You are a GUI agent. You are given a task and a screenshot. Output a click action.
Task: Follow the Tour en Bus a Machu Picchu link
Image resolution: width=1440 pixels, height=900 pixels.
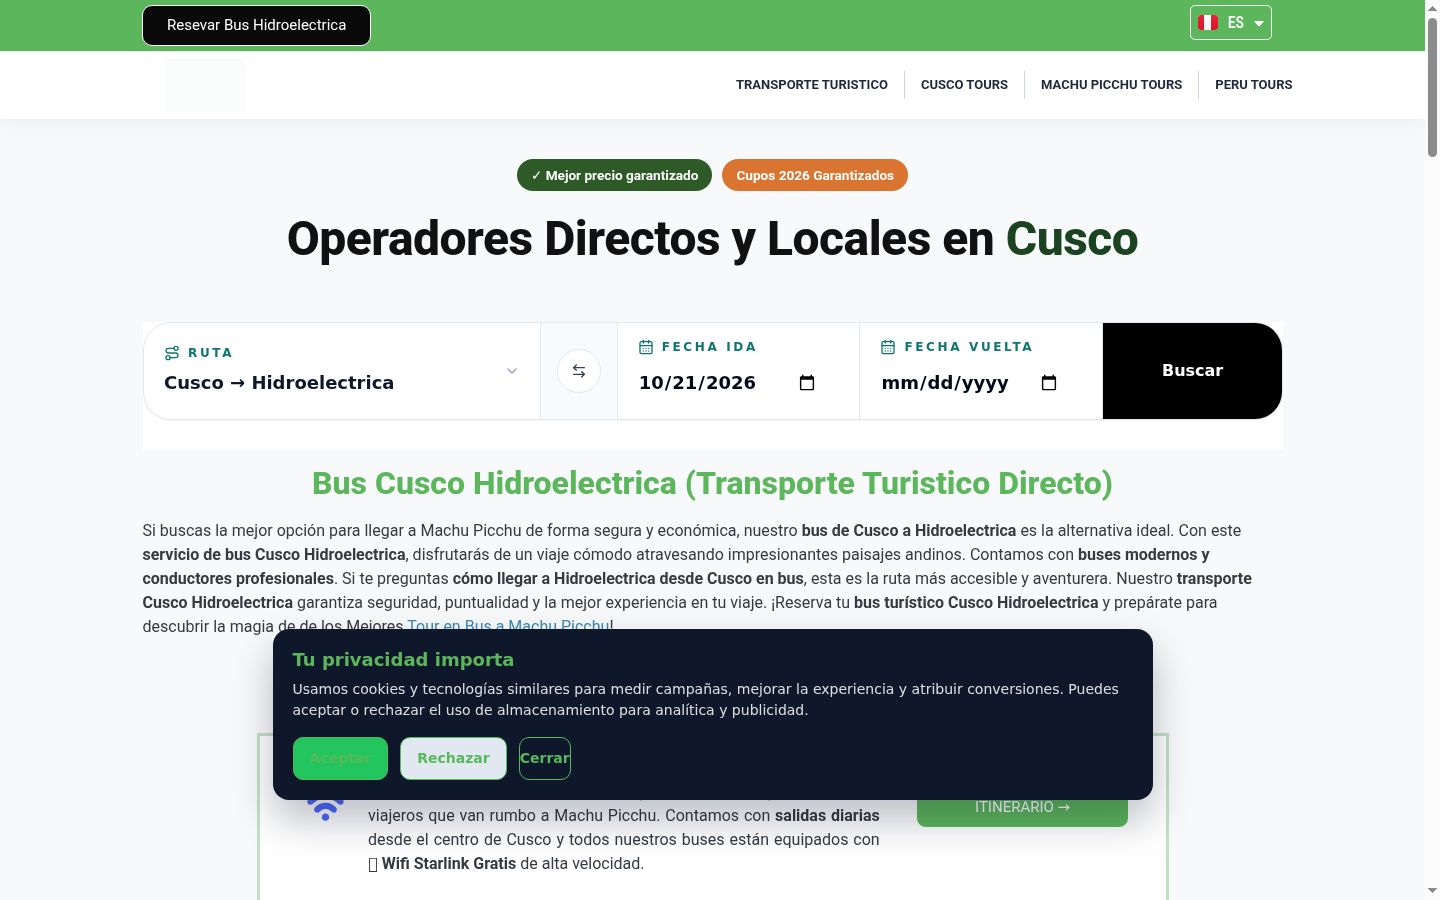[508, 625]
